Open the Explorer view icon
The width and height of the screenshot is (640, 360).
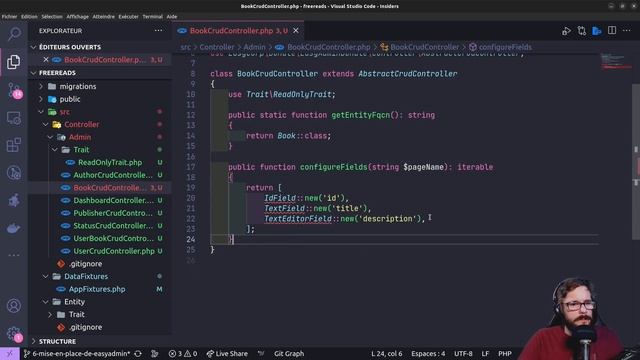coord(14,62)
